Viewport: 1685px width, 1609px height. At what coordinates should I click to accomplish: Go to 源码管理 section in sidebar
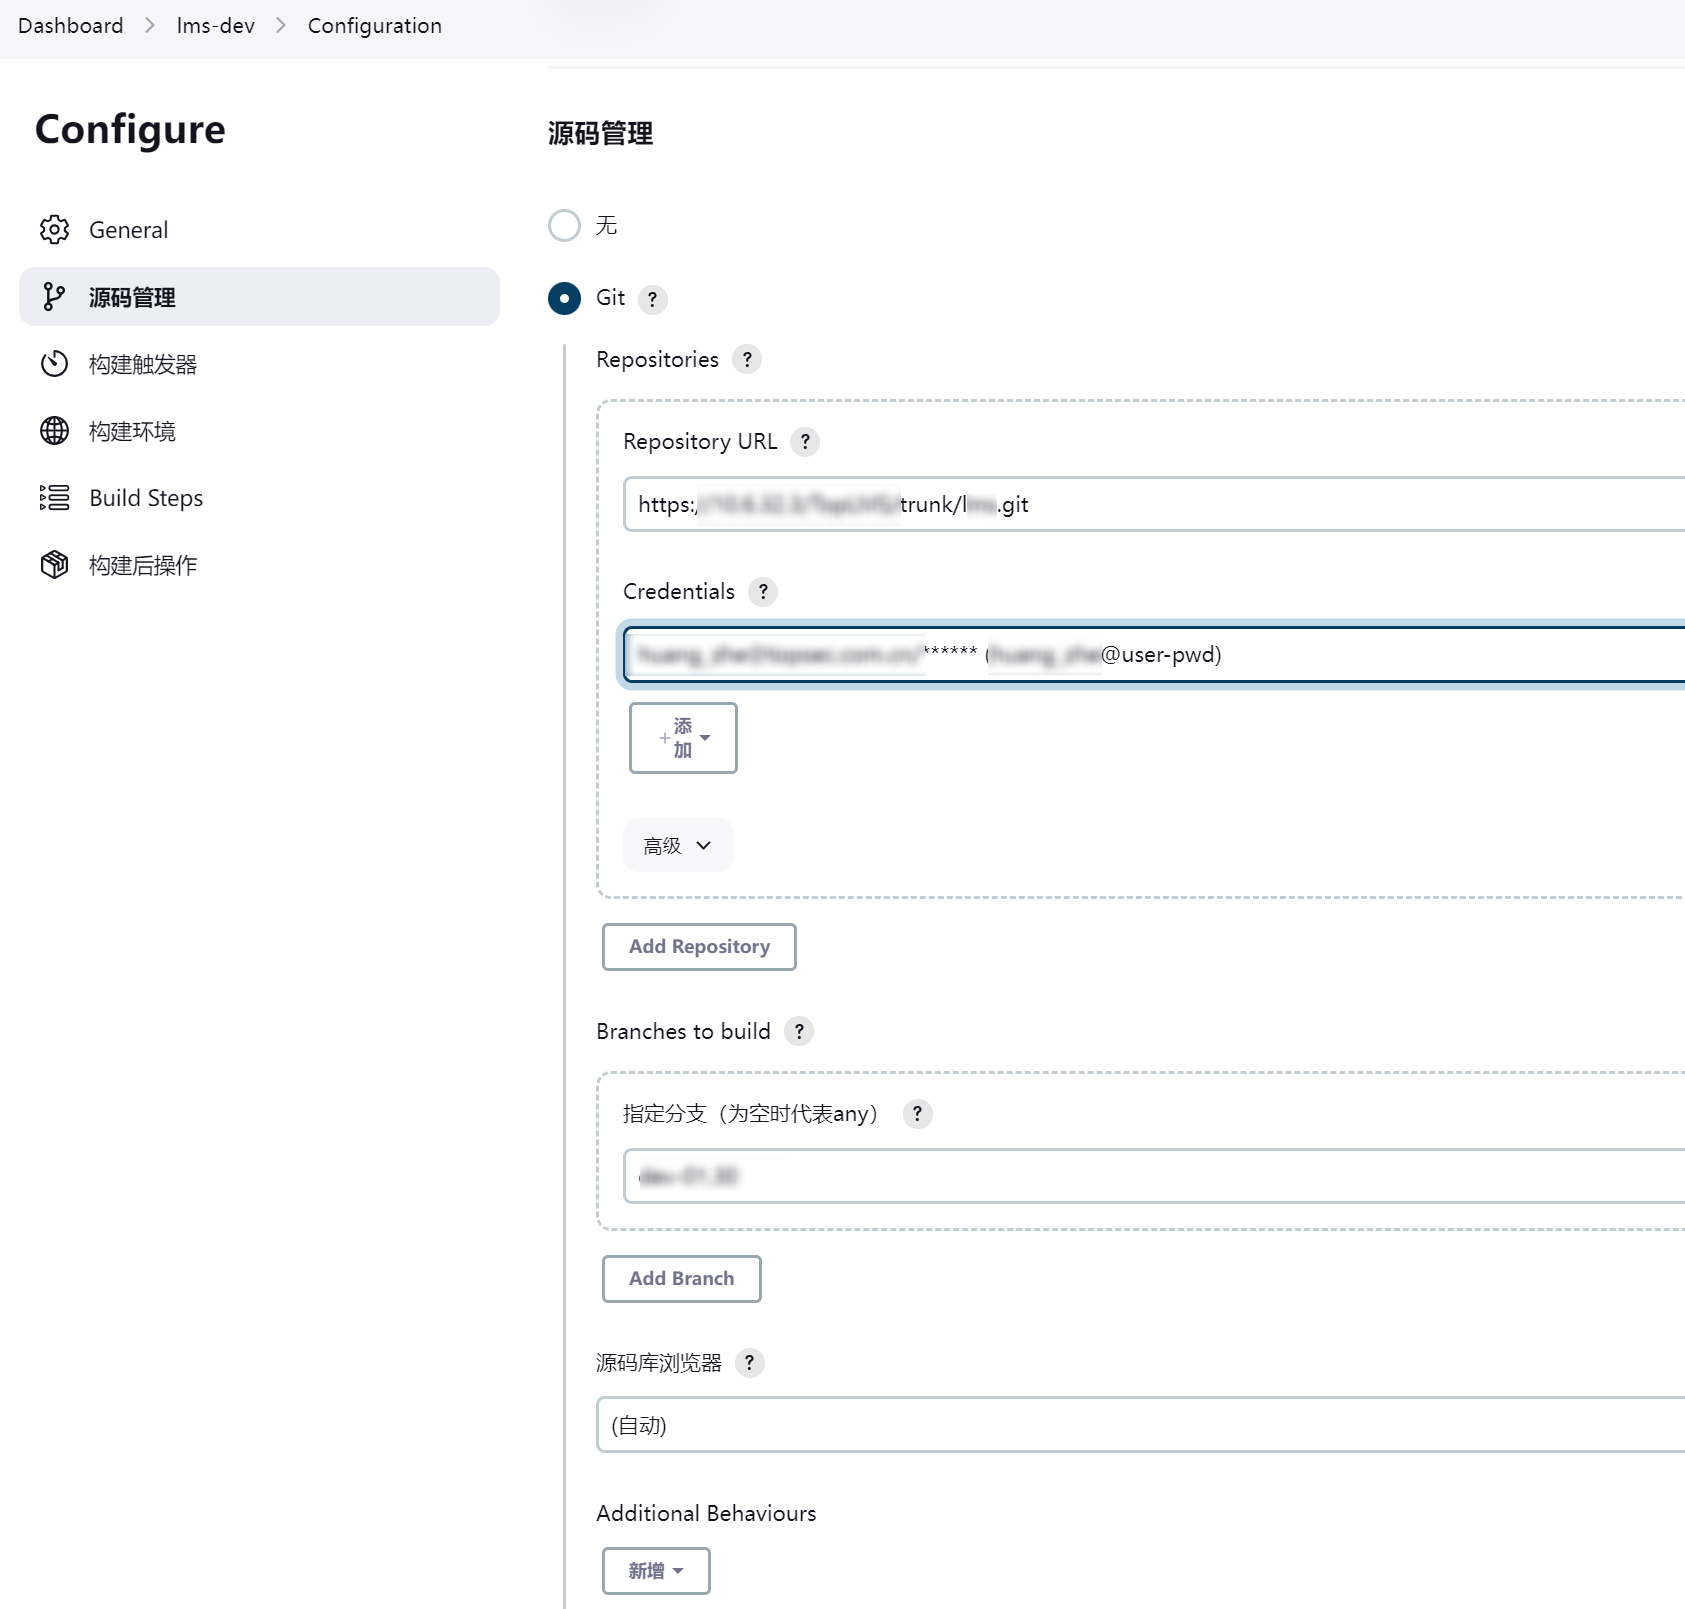tap(259, 297)
